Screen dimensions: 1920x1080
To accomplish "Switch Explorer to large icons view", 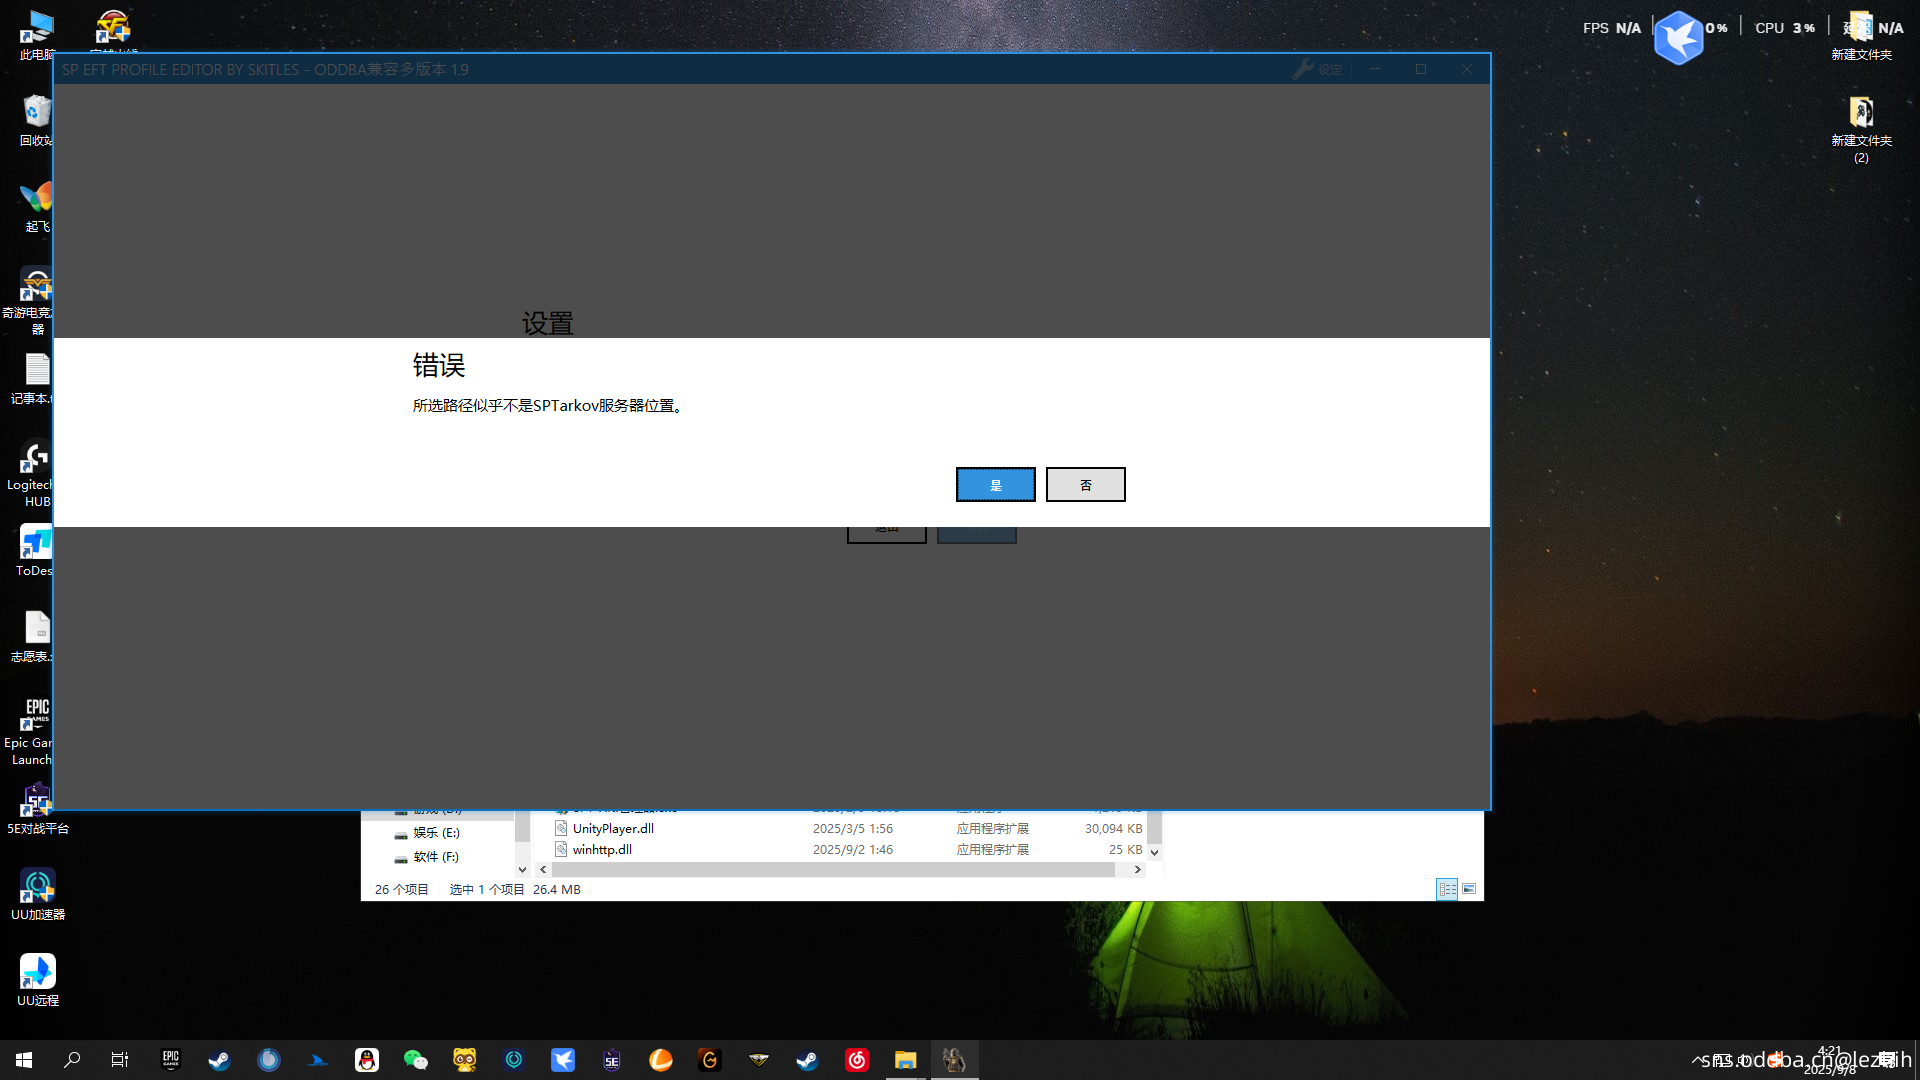I will coord(1469,889).
